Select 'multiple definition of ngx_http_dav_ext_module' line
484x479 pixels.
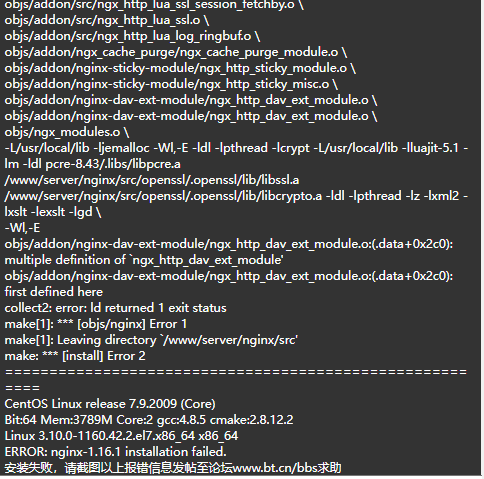pyautogui.click(x=144, y=260)
